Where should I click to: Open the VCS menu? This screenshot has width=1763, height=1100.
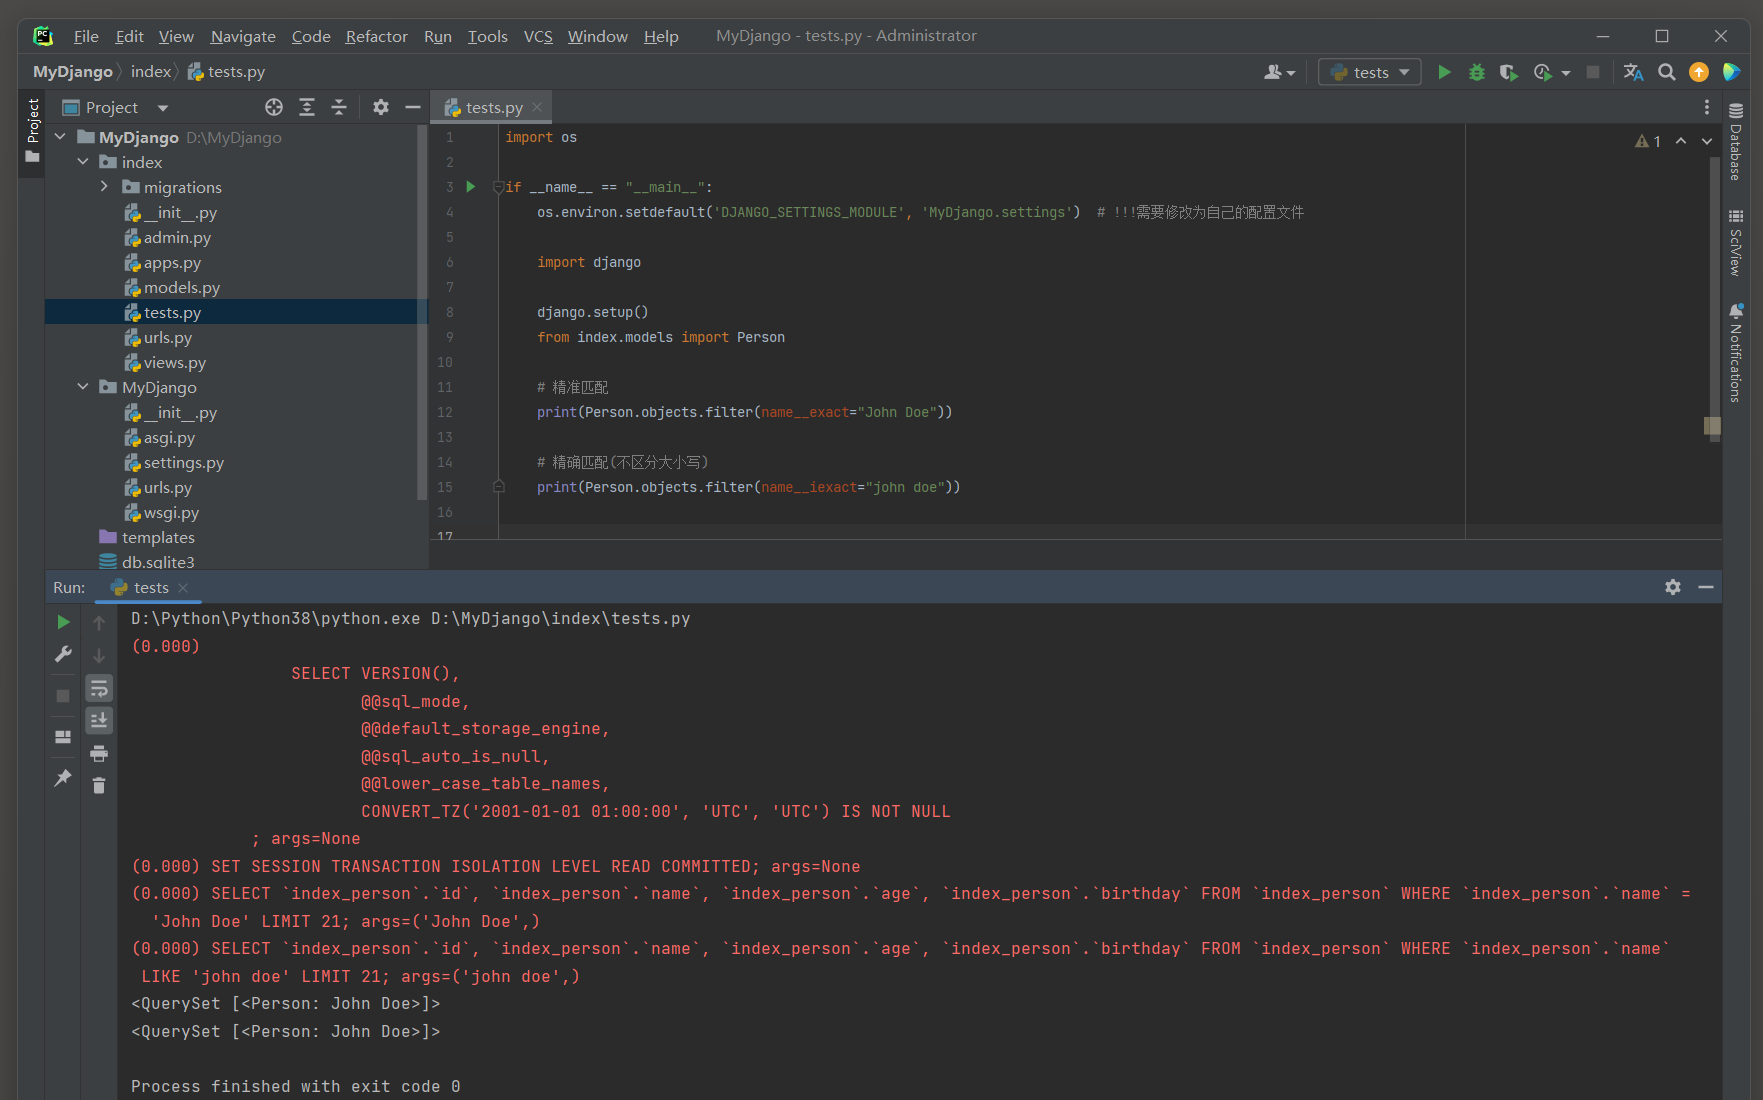(538, 36)
